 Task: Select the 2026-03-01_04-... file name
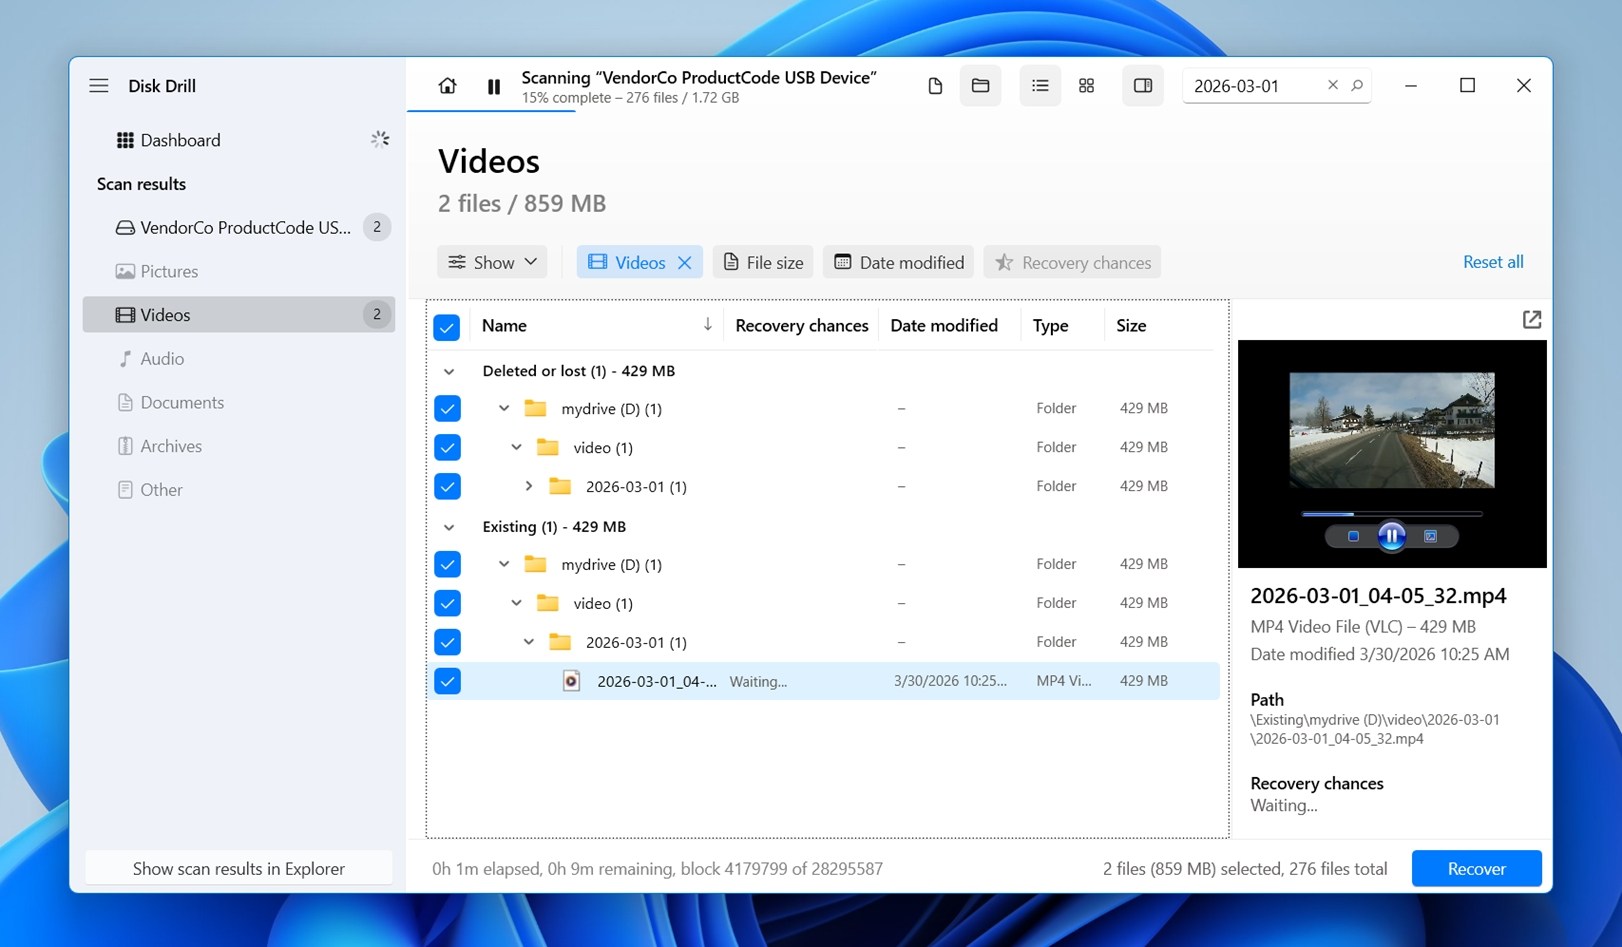tap(656, 681)
